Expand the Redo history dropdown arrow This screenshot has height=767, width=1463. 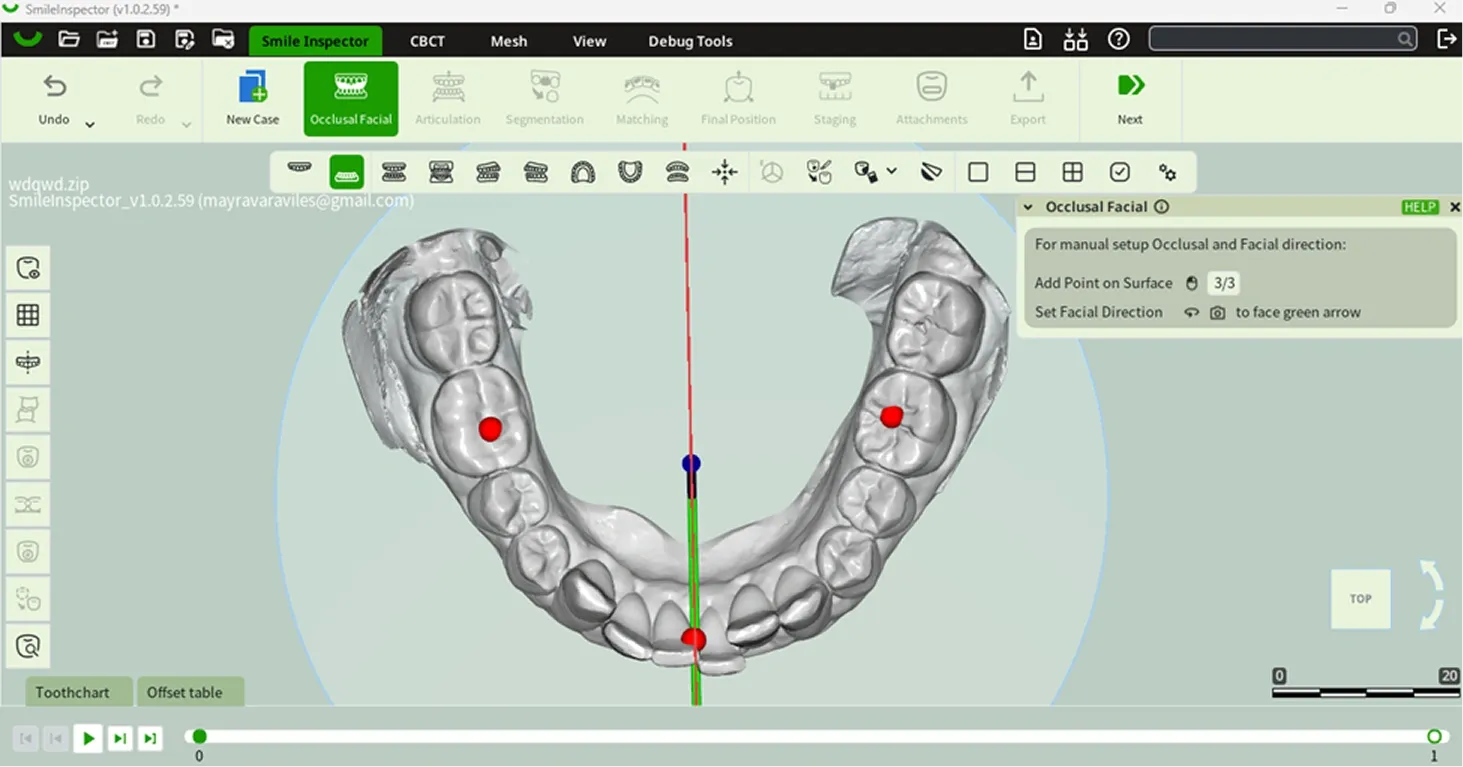[186, 124]
